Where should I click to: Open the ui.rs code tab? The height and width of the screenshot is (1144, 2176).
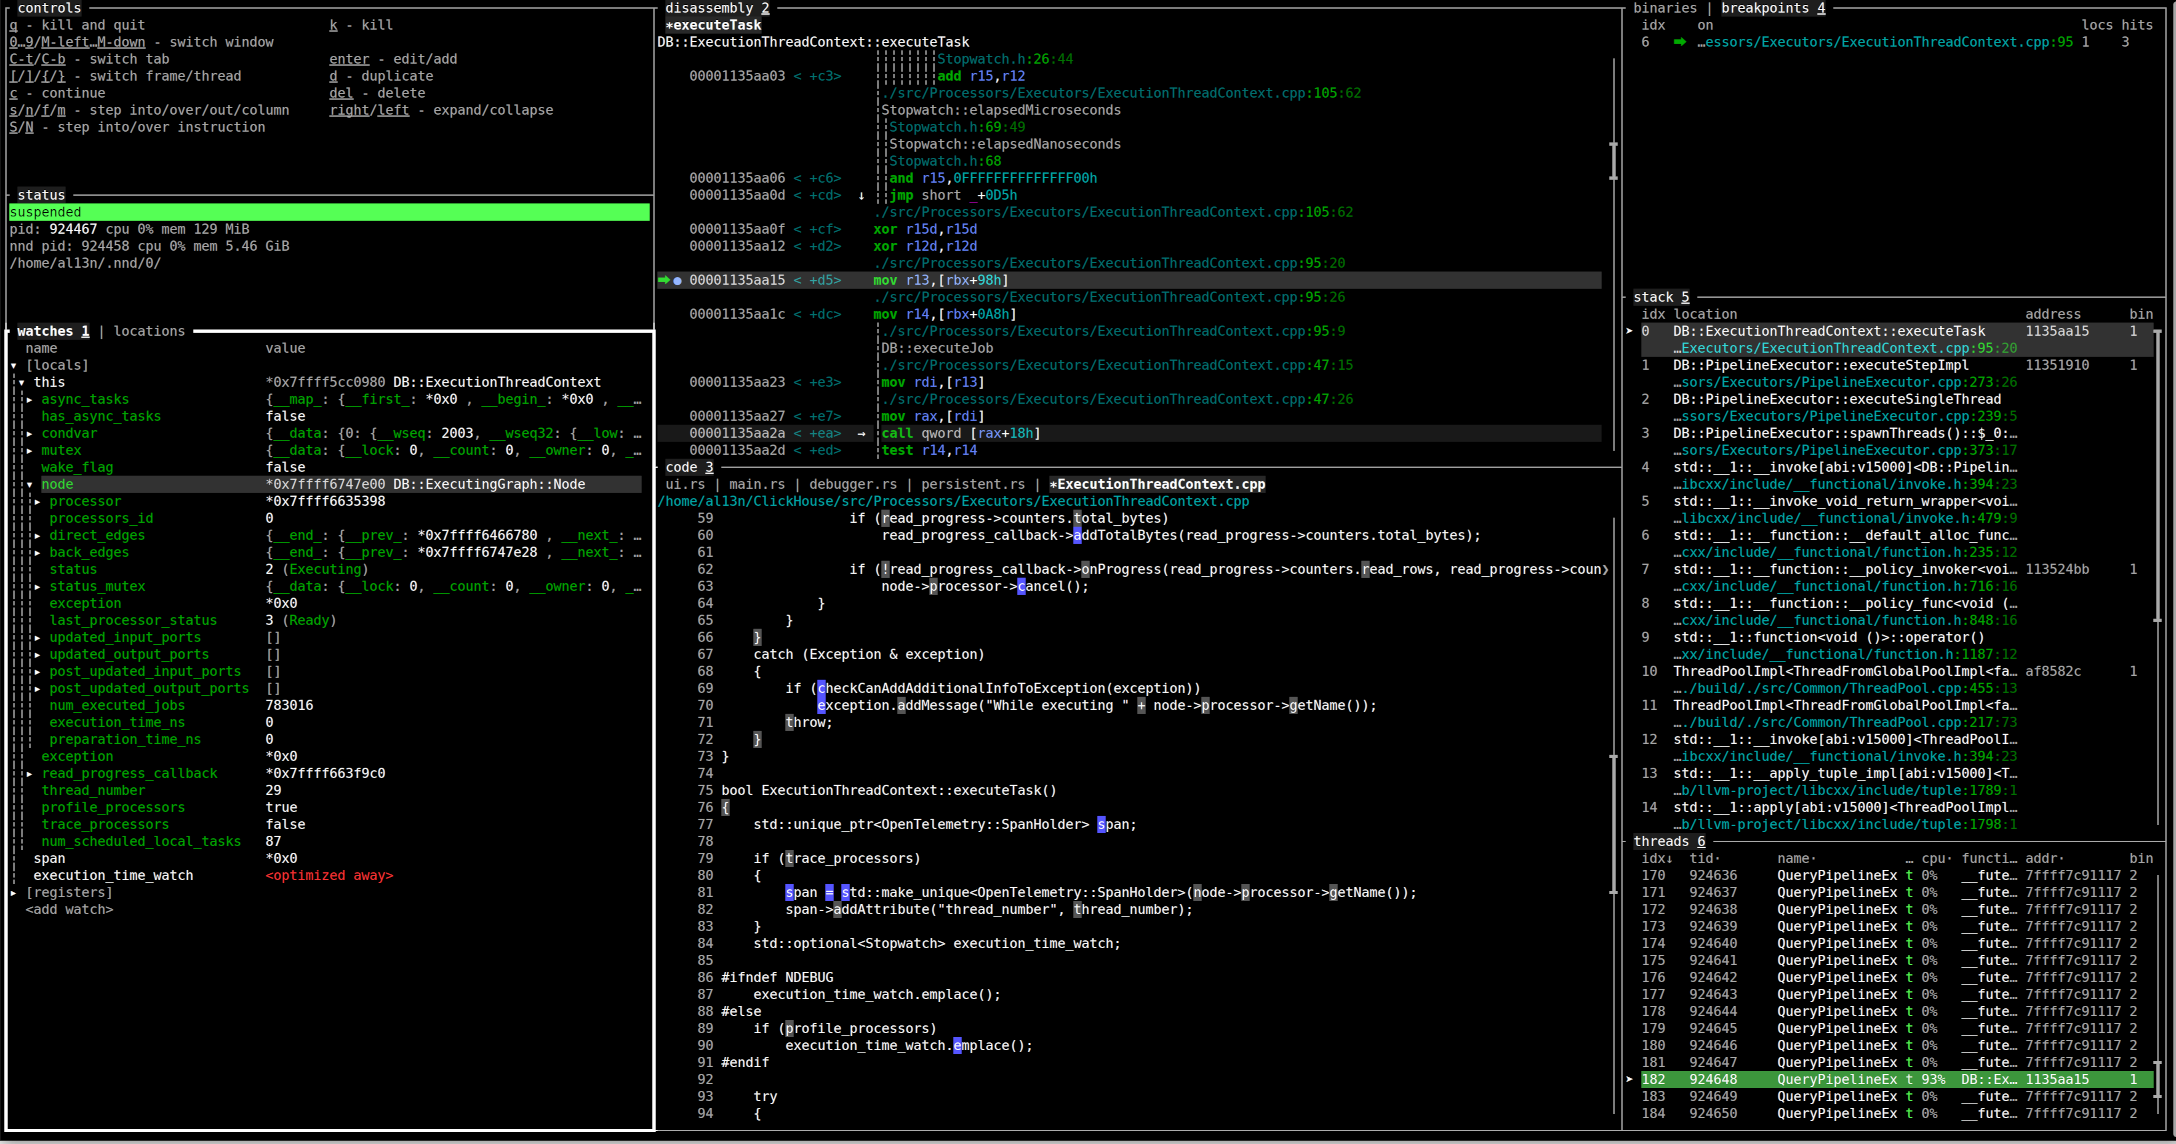(x=685, y=484)
